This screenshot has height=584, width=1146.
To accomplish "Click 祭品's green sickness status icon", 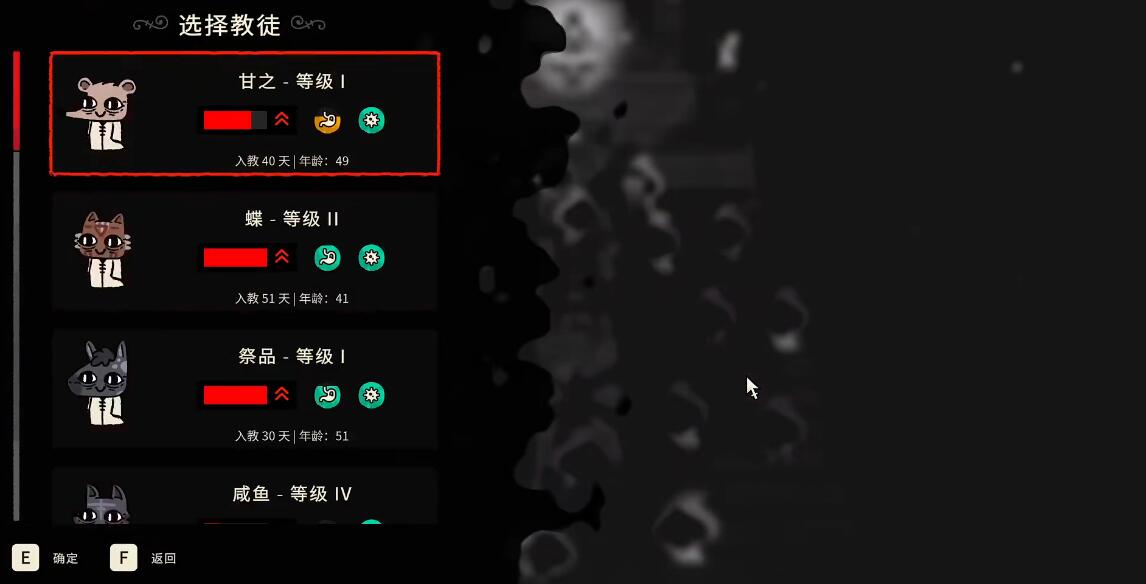I will click(x=371, y=395).
